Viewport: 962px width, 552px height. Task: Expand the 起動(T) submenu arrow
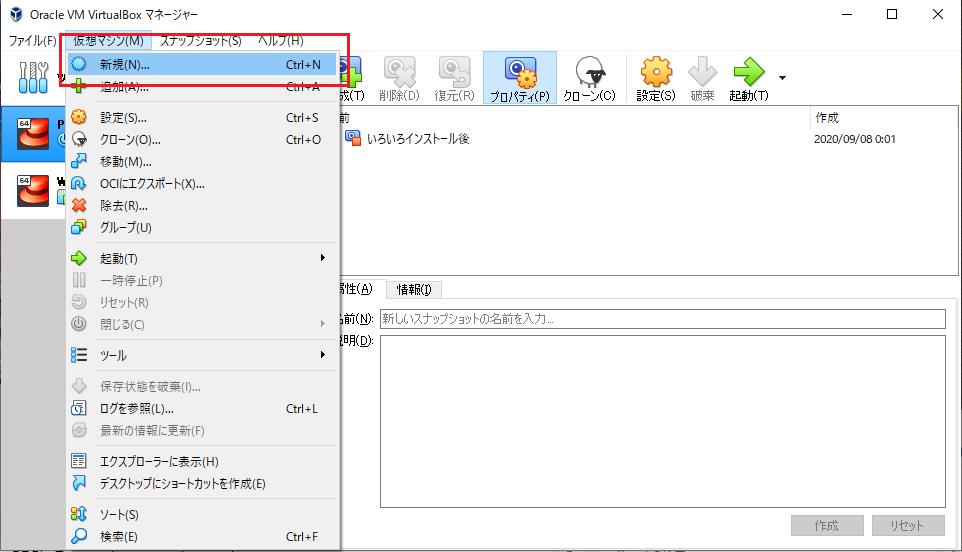(x=323, y=258)
